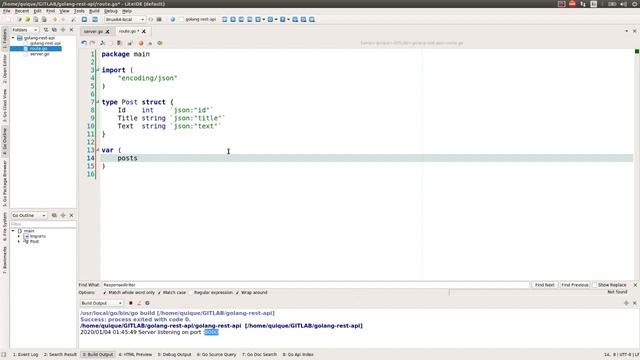Image resolution: width=640 pixels, height=360 pixels.
Task: Click the clear output broom icon
Action: tap(139, 303)
